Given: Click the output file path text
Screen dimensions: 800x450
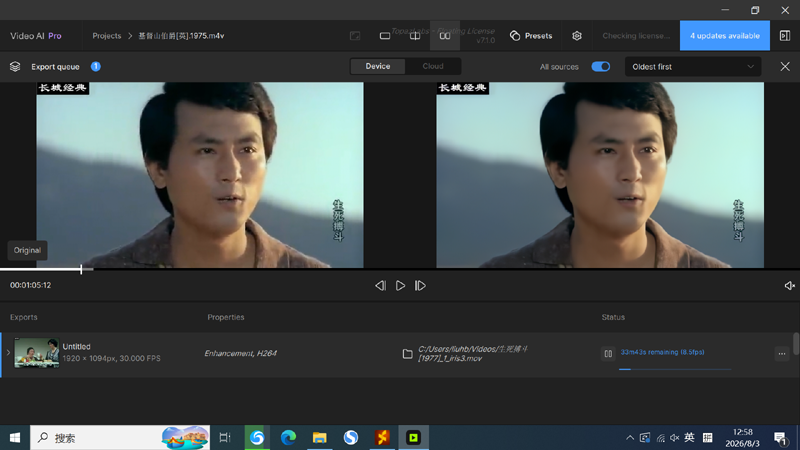Looking at the screenshot, I should click(x=472, y=354).
